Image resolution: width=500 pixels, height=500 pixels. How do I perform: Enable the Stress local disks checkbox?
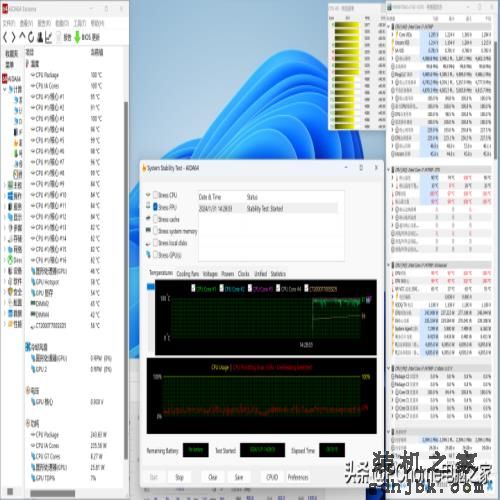pyautogui.click(x=156, y=243)
